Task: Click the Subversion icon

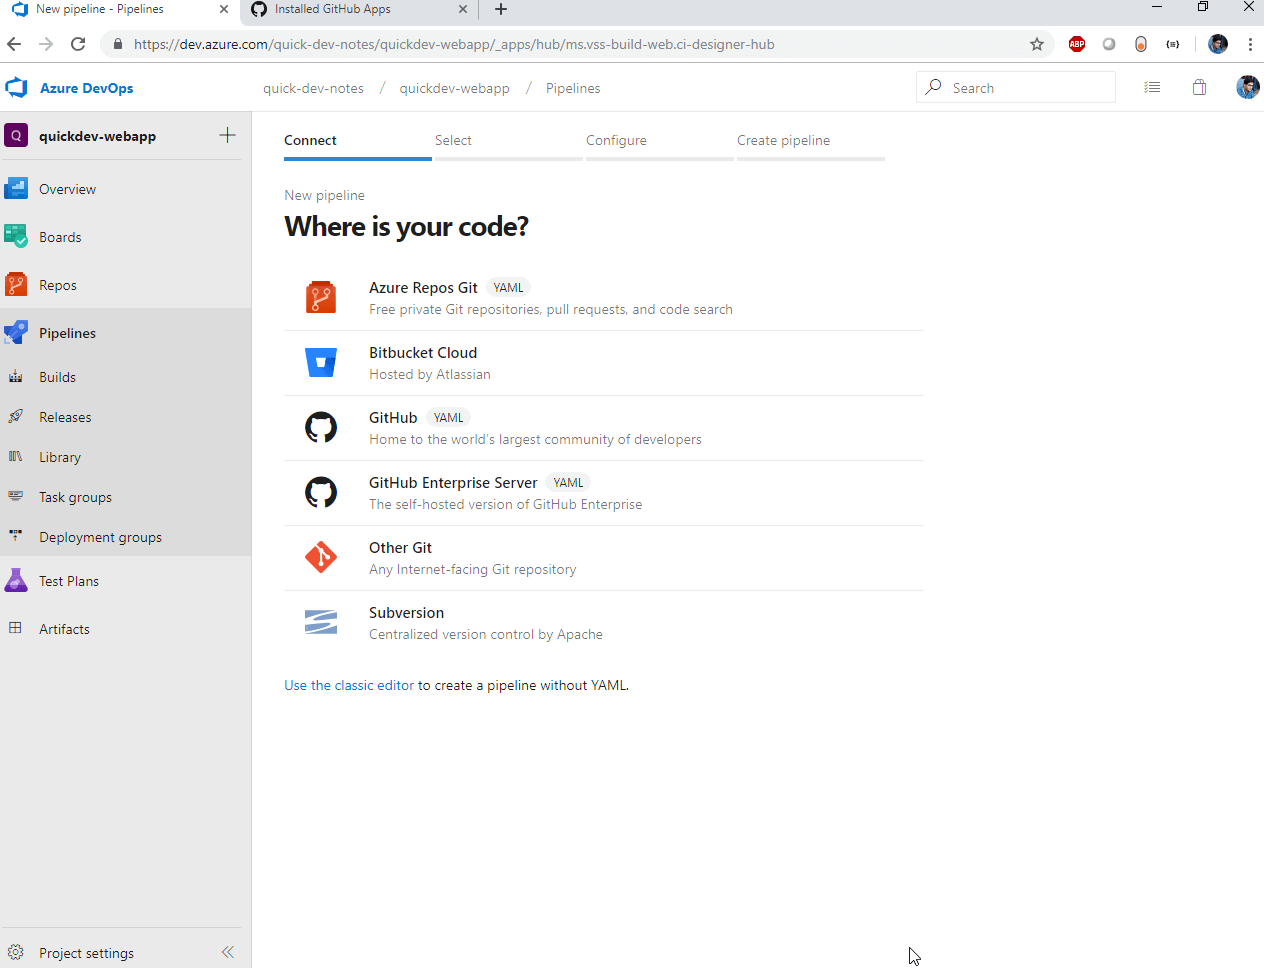Action: (x=321, y=623)
